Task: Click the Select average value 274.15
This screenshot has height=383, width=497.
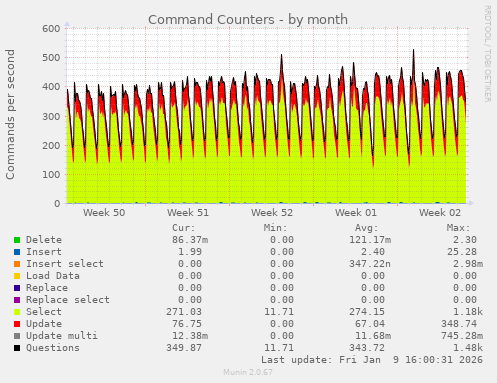Action: point(367,312)
